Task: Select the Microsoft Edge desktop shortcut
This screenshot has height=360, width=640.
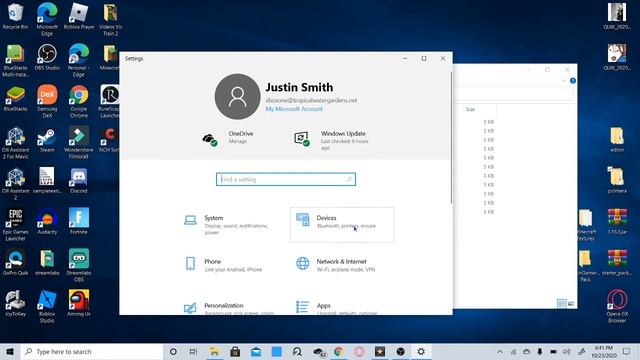Action: 47,19
